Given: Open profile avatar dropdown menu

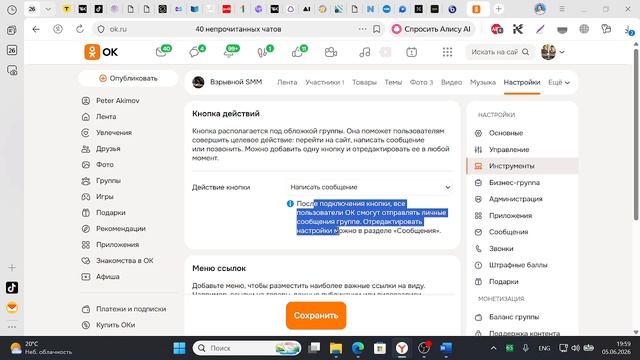Looking at the screenshot, I should [x=553, y=52].
